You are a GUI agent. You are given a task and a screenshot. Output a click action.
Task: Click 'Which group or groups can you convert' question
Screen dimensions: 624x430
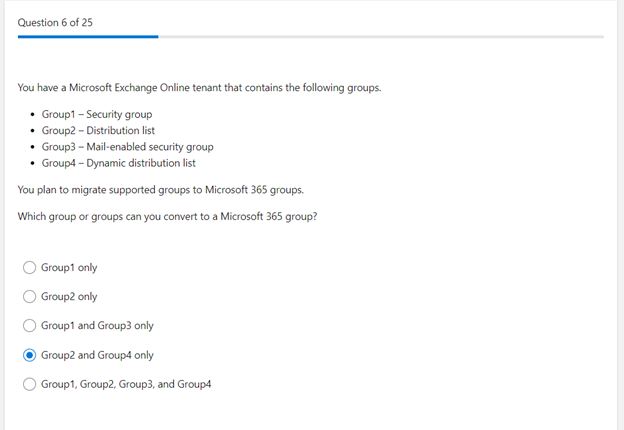coord(167,216)
